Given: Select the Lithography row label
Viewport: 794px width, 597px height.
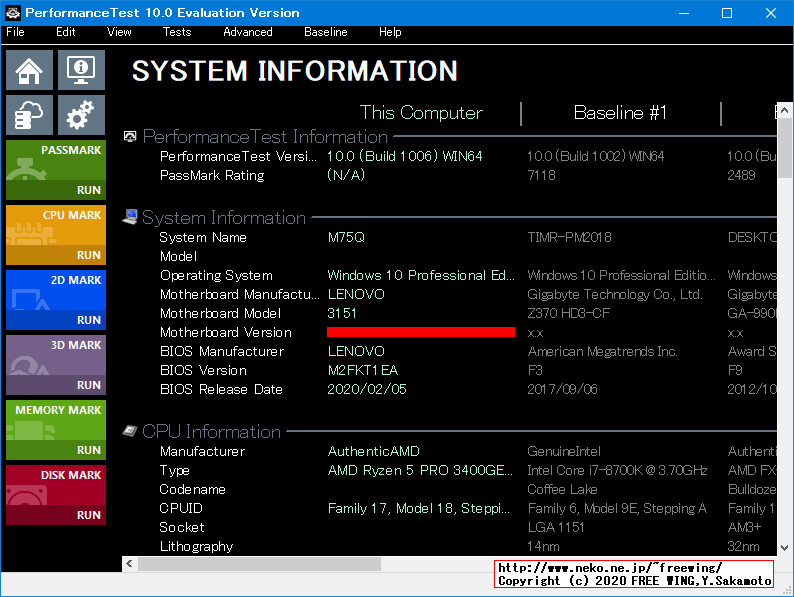Looking at the screenshot, I should pos(196,546).
